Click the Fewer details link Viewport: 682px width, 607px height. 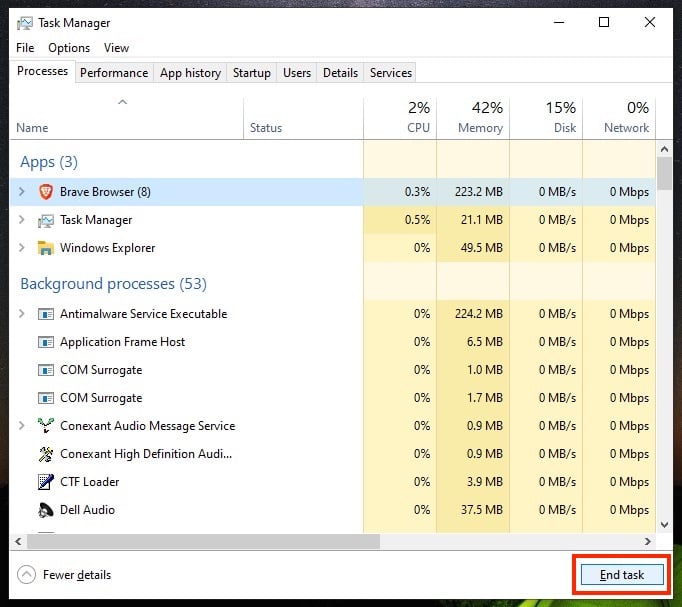[77, 575]
